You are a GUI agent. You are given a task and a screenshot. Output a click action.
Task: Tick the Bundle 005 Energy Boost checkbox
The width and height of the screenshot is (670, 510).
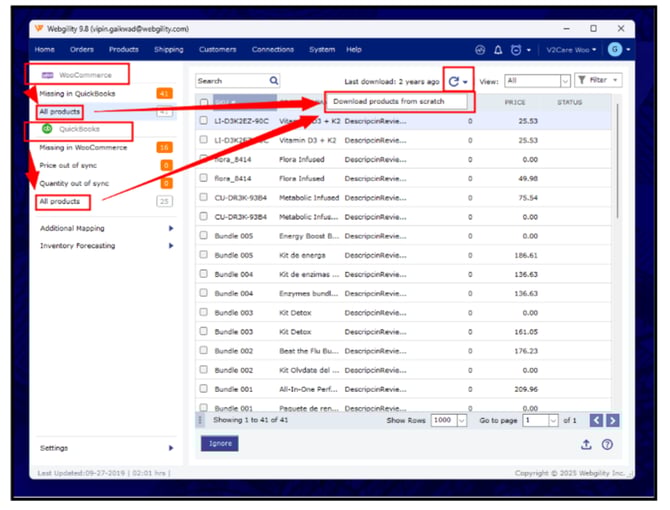pos(204,236)
